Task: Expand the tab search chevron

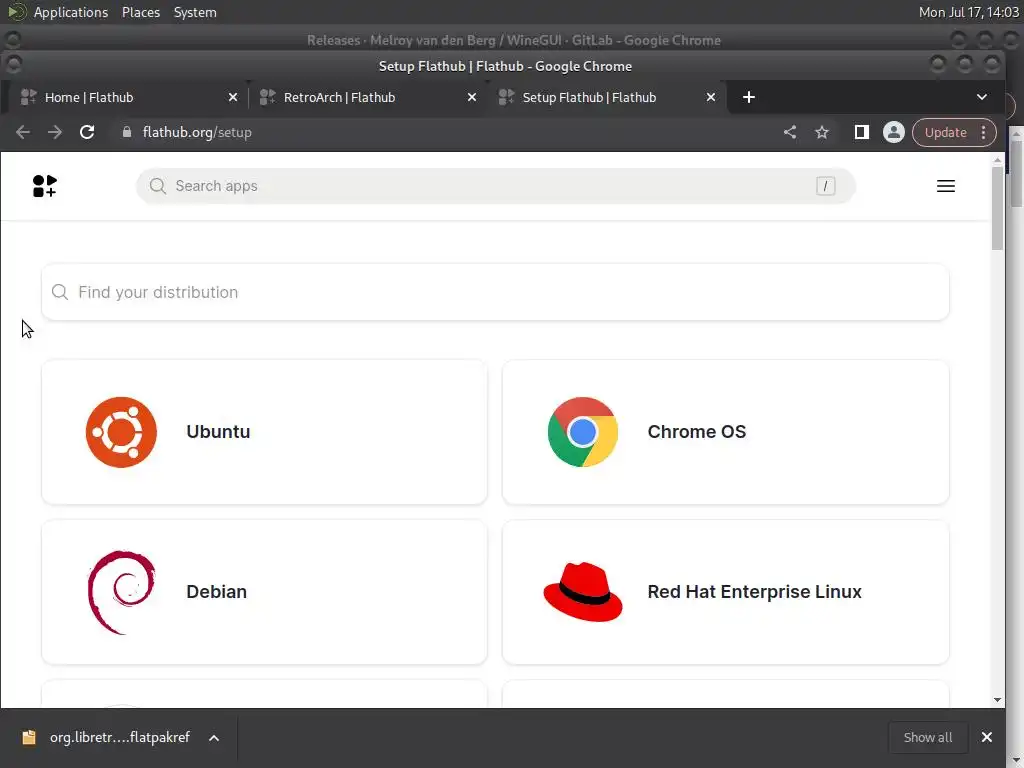Action: 982,97
